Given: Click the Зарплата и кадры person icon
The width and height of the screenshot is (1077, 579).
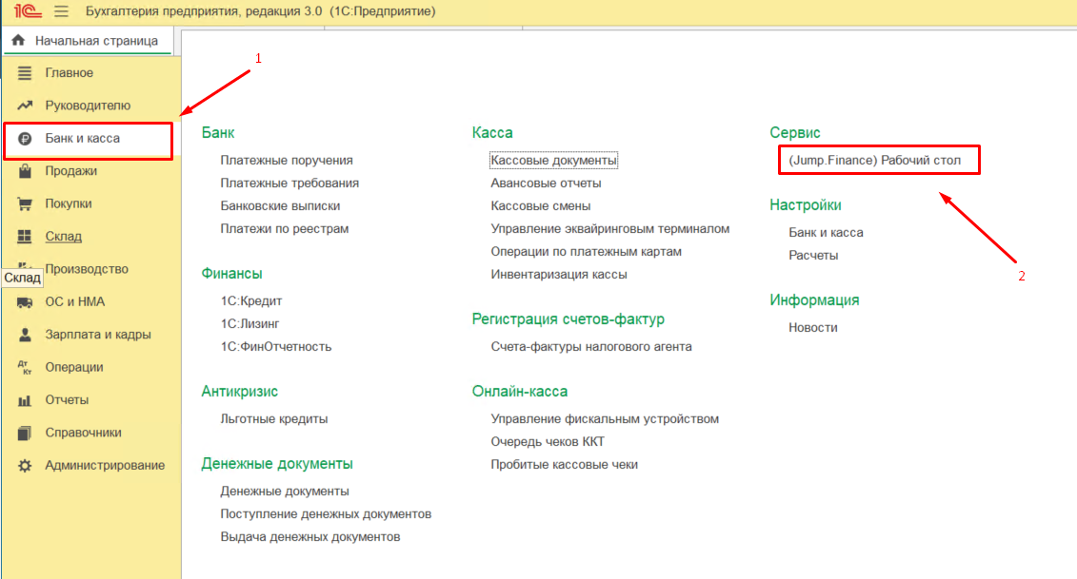Looking at the screenshot, I should point(25,335).
